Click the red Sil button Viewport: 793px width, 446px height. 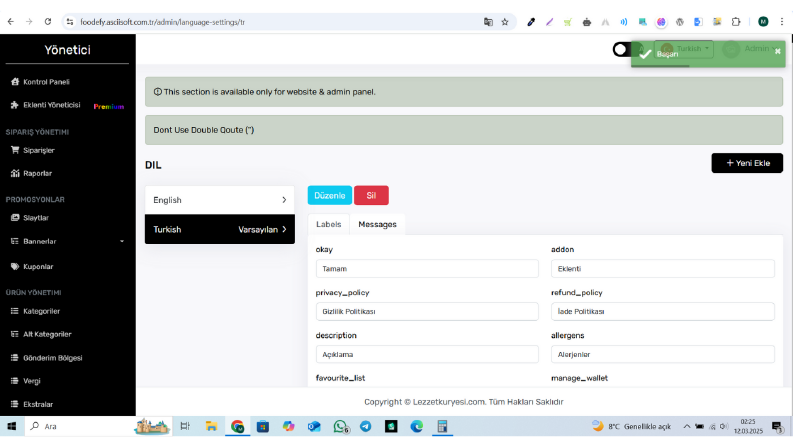tap(371, 195)
